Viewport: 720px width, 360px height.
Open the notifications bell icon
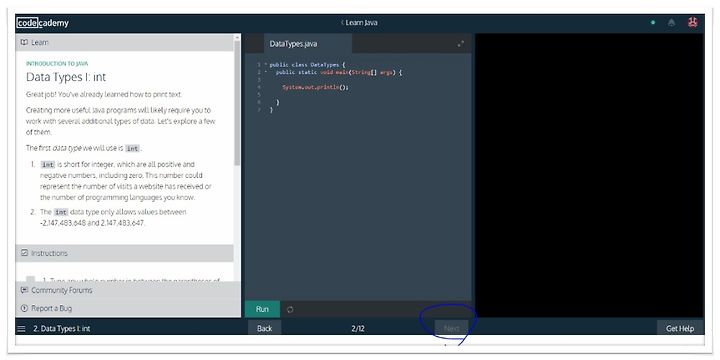tap(671, 22)
